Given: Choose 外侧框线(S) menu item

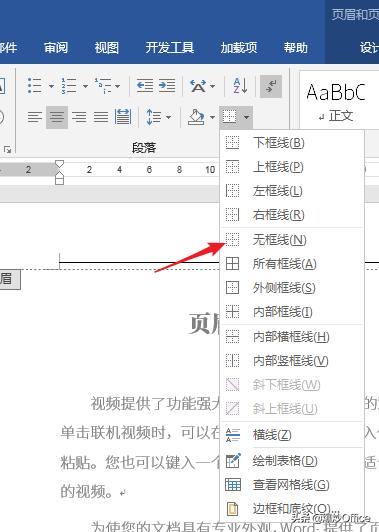Looking at the screenshot, I should [x=292, y=288].
